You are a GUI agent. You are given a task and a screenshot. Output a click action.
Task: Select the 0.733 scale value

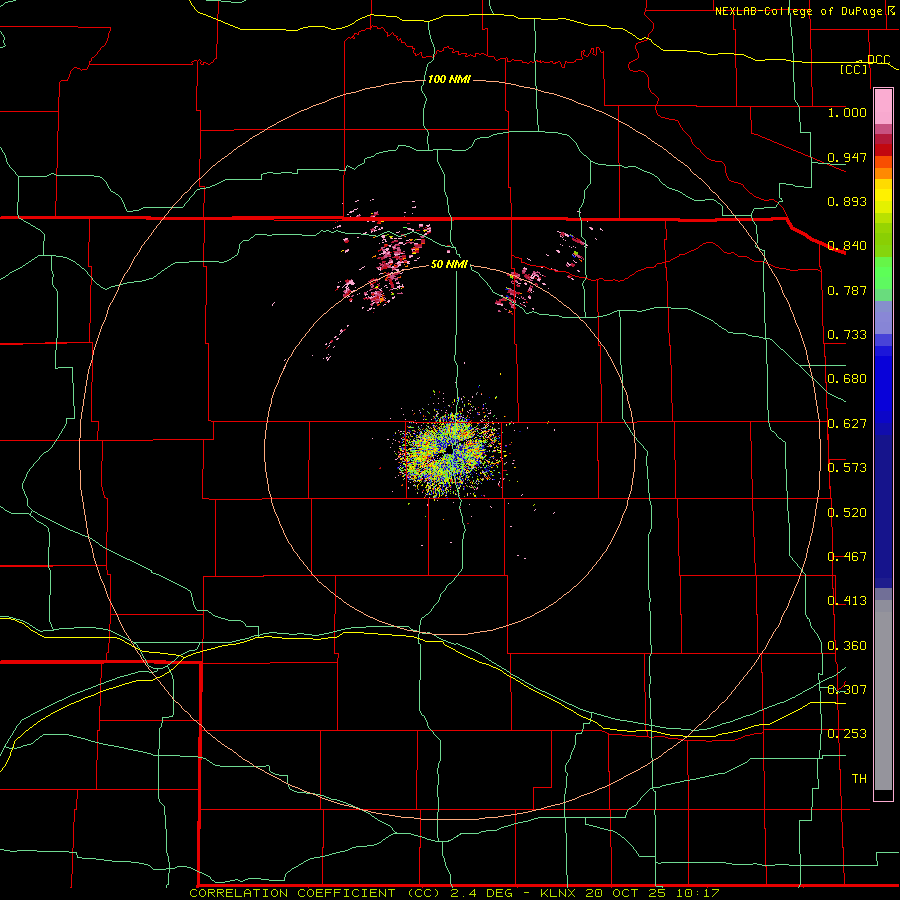pos(847,335)
